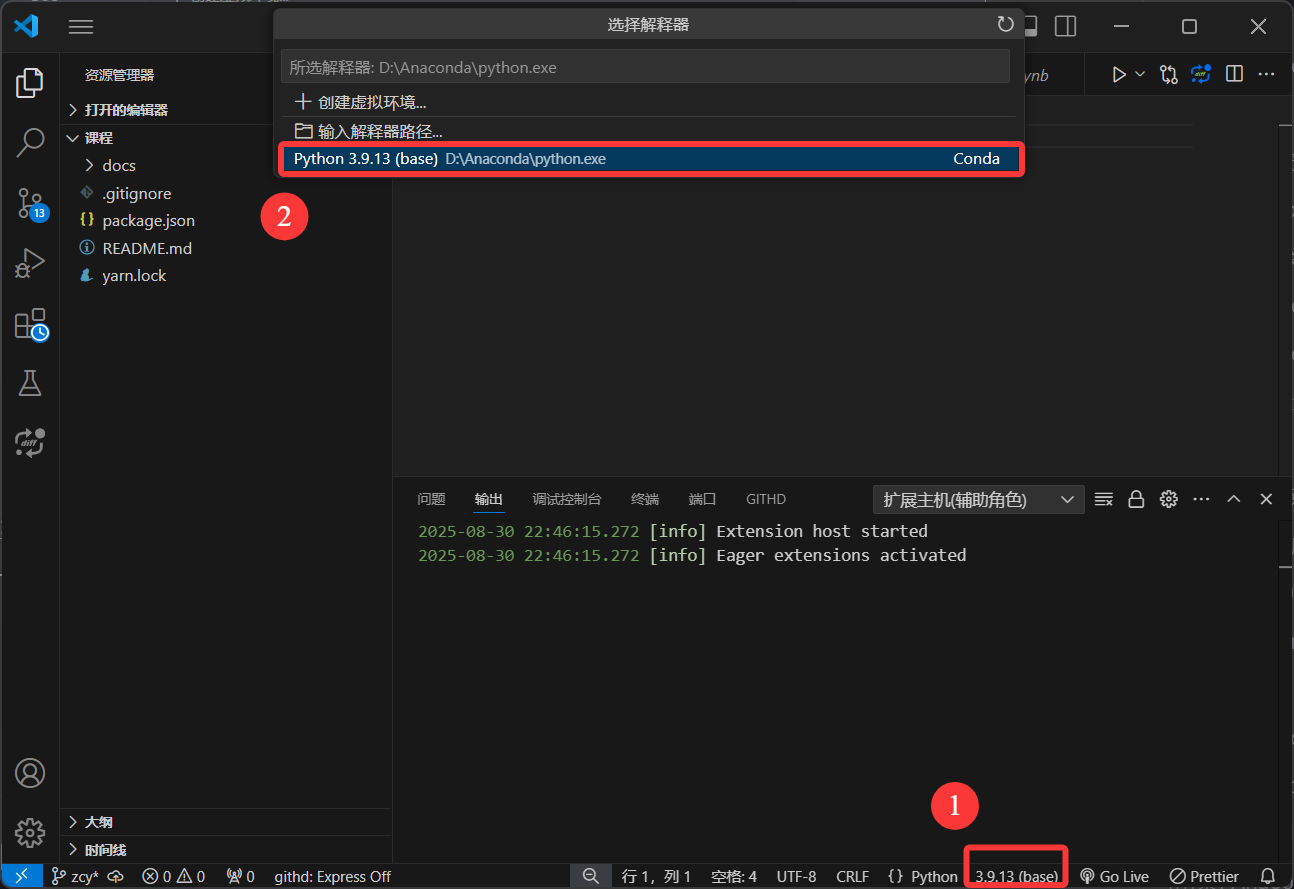This screenshot has height=889, width=1294.
Task: Click 3.9.13 (base) interpreter in status bar
Action: tap(1016, 876)
